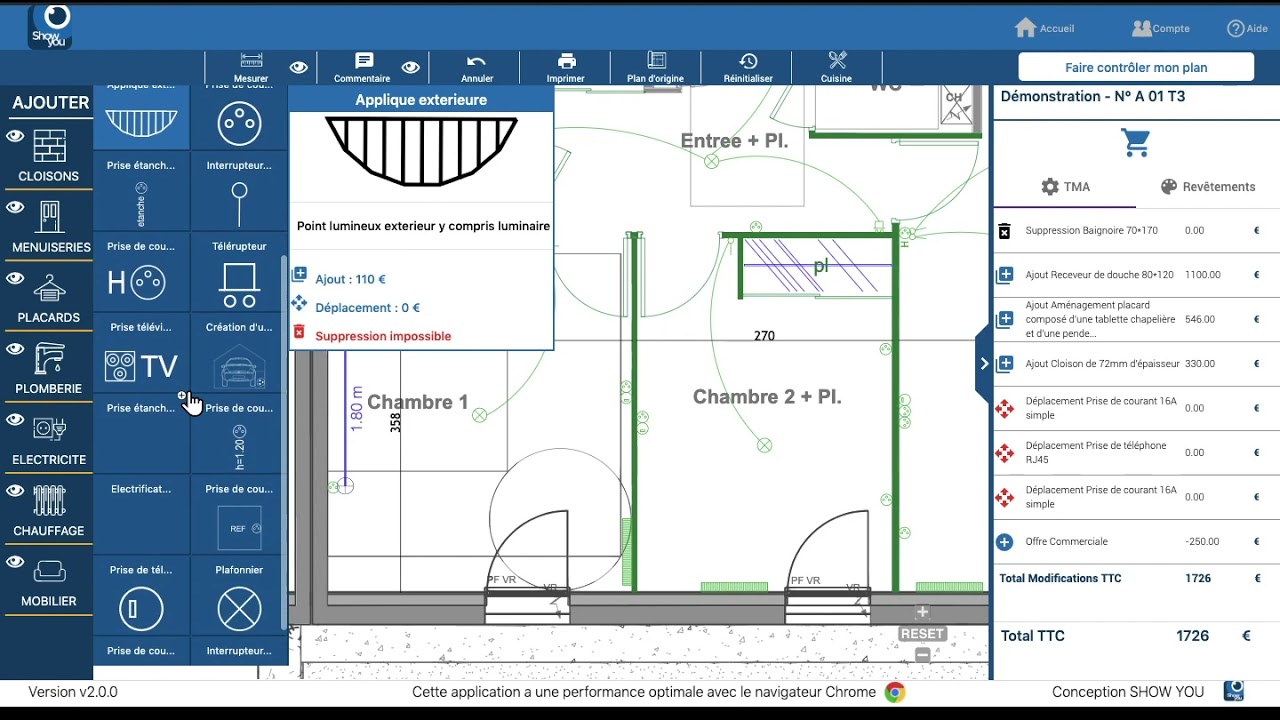This screenshot has width=1280, height=720.
Task: Click the Annuler undo tool
Action: [x=477, y=67]
